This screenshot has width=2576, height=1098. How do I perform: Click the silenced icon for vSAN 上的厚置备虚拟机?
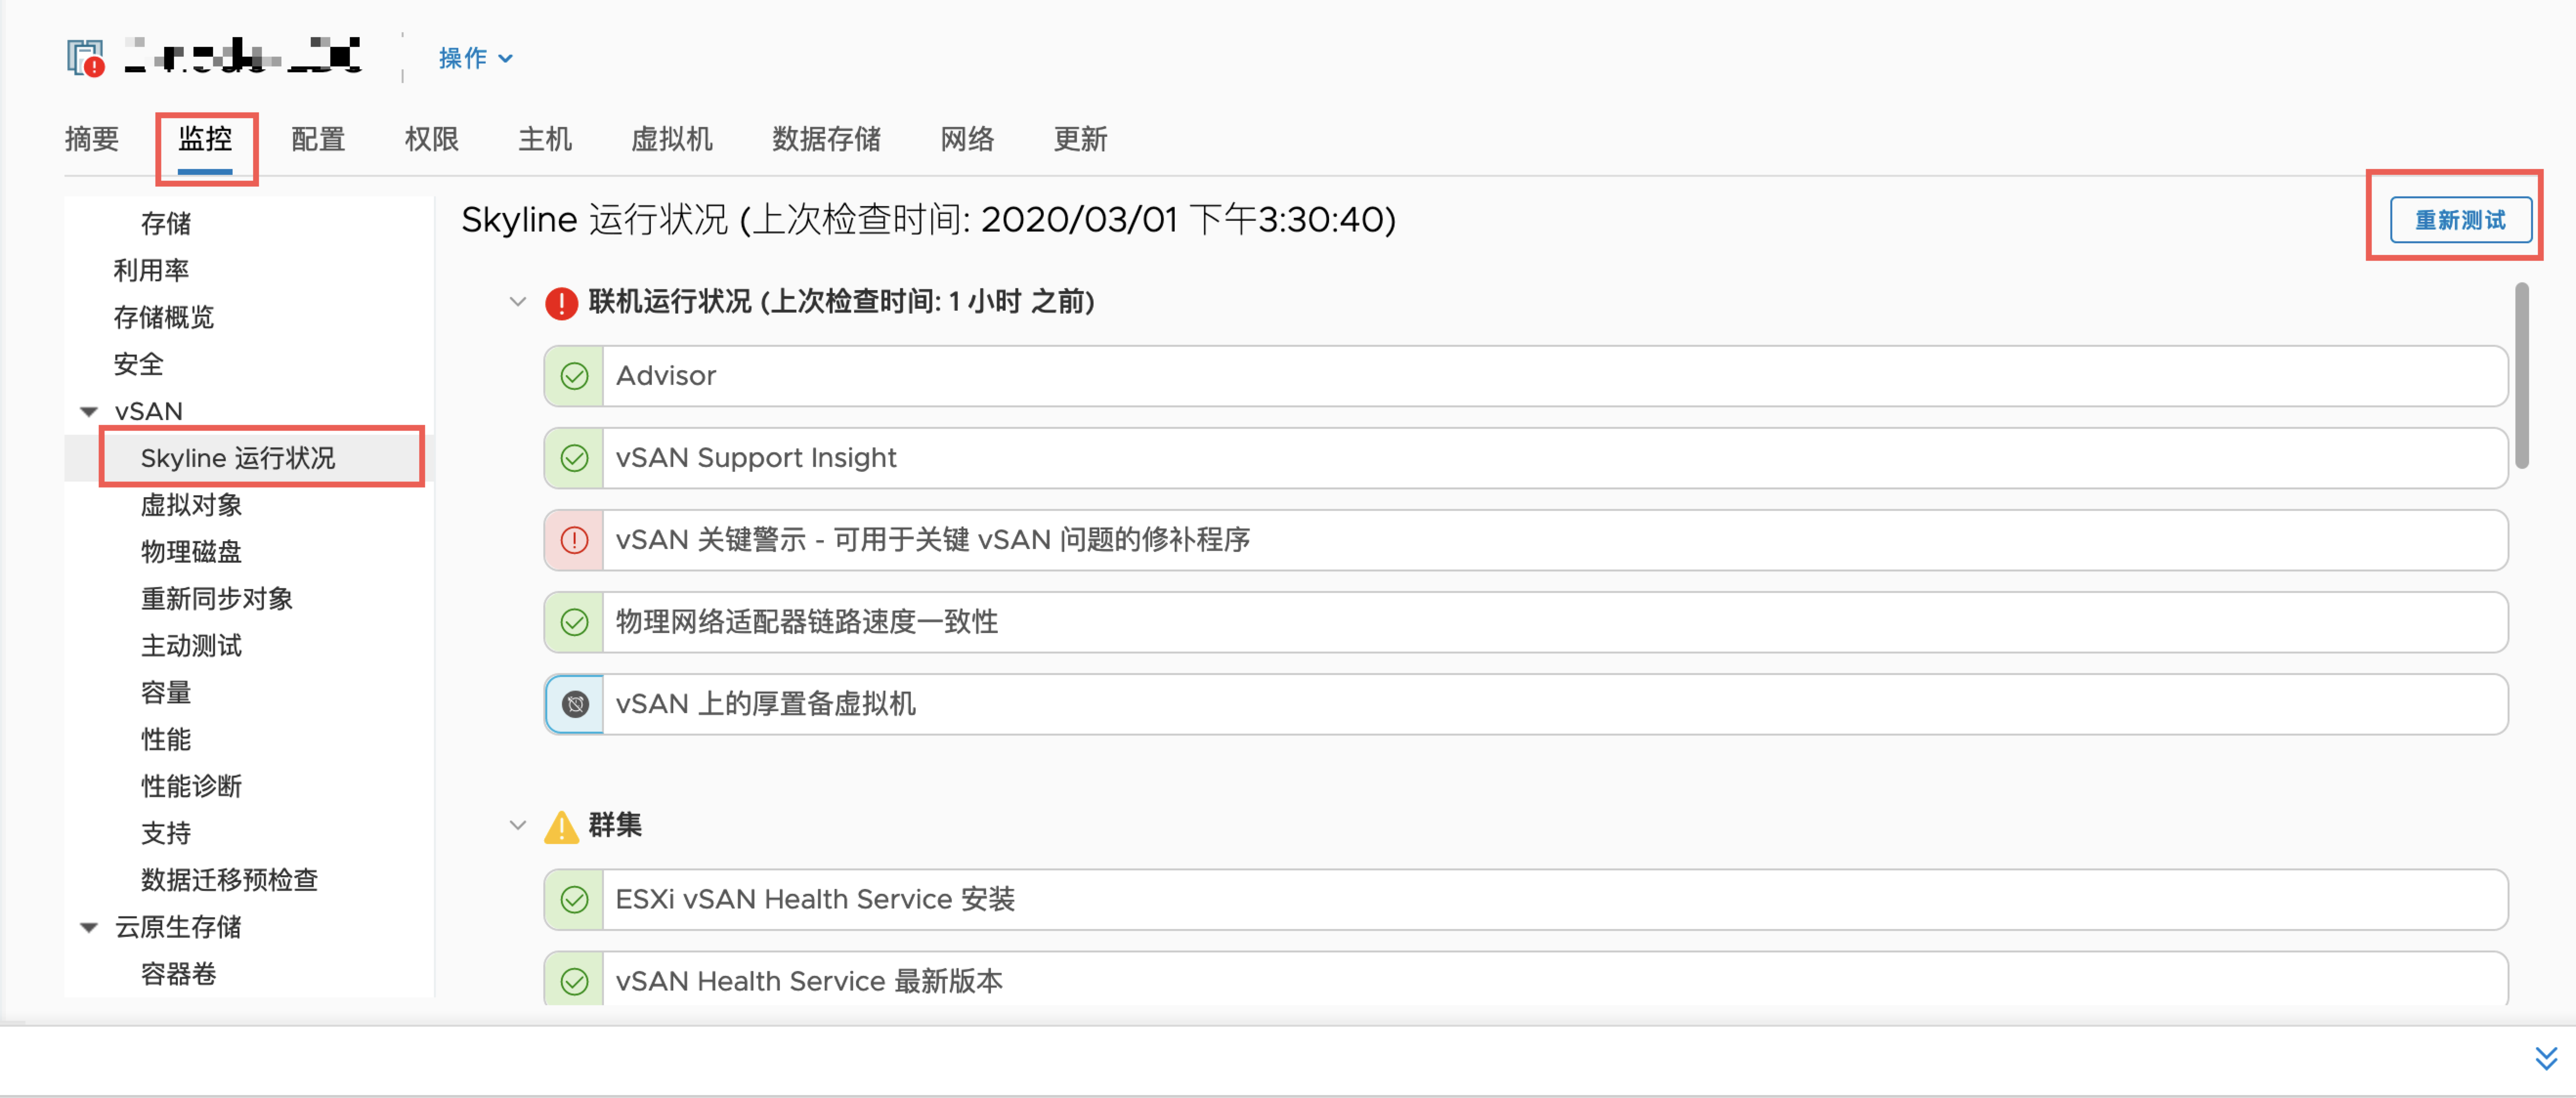(575, 704)
